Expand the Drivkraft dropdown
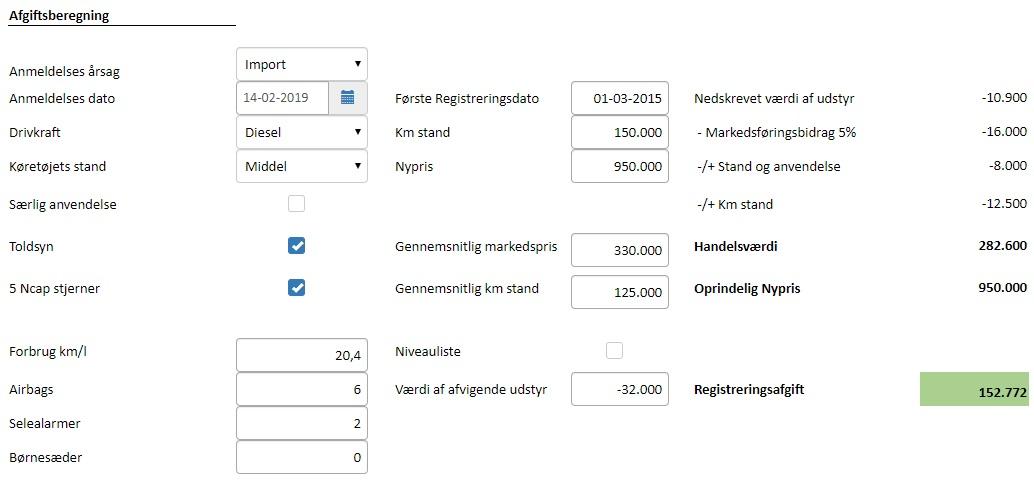 [x=302, y=132]
